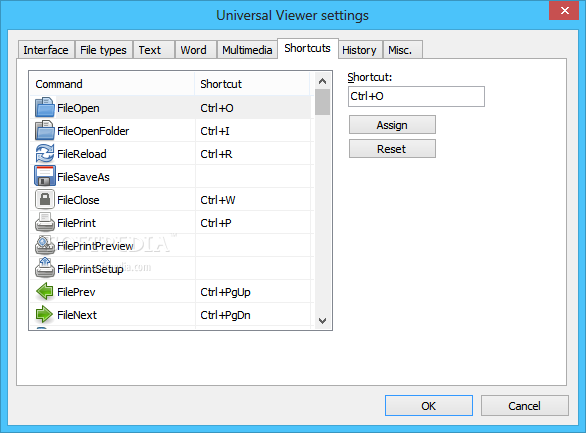Select the Word tab
This screenshot has height=433, width=586.
click(x=196, y=50)
